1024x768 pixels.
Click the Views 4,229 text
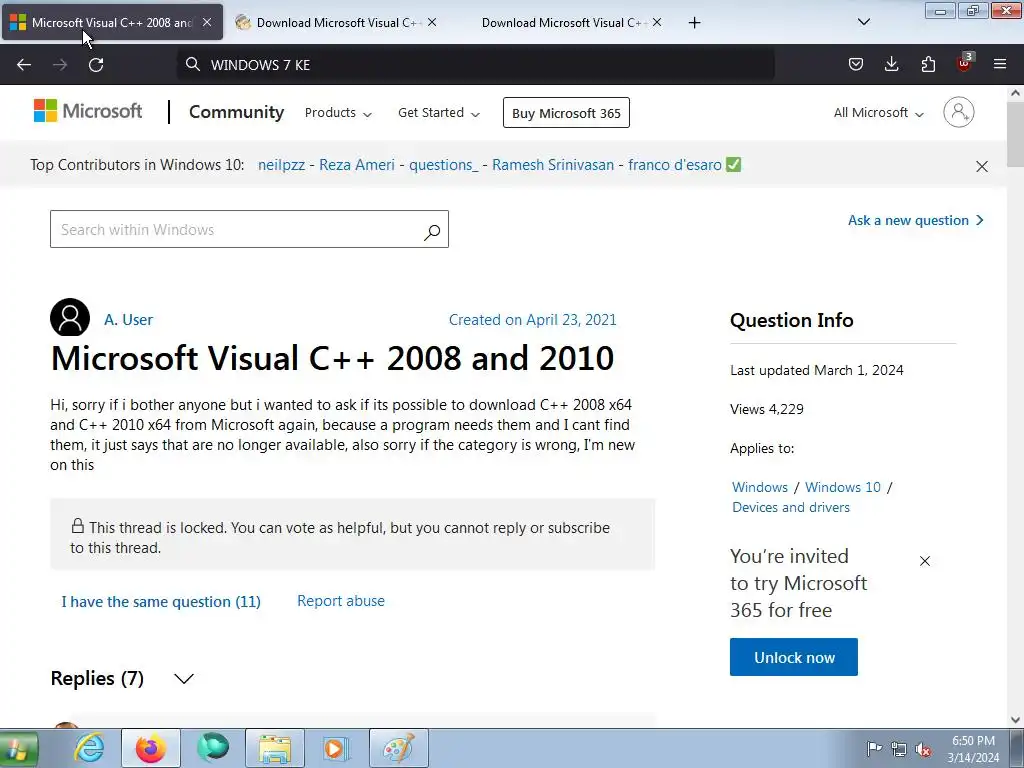[x=767, y=409]
